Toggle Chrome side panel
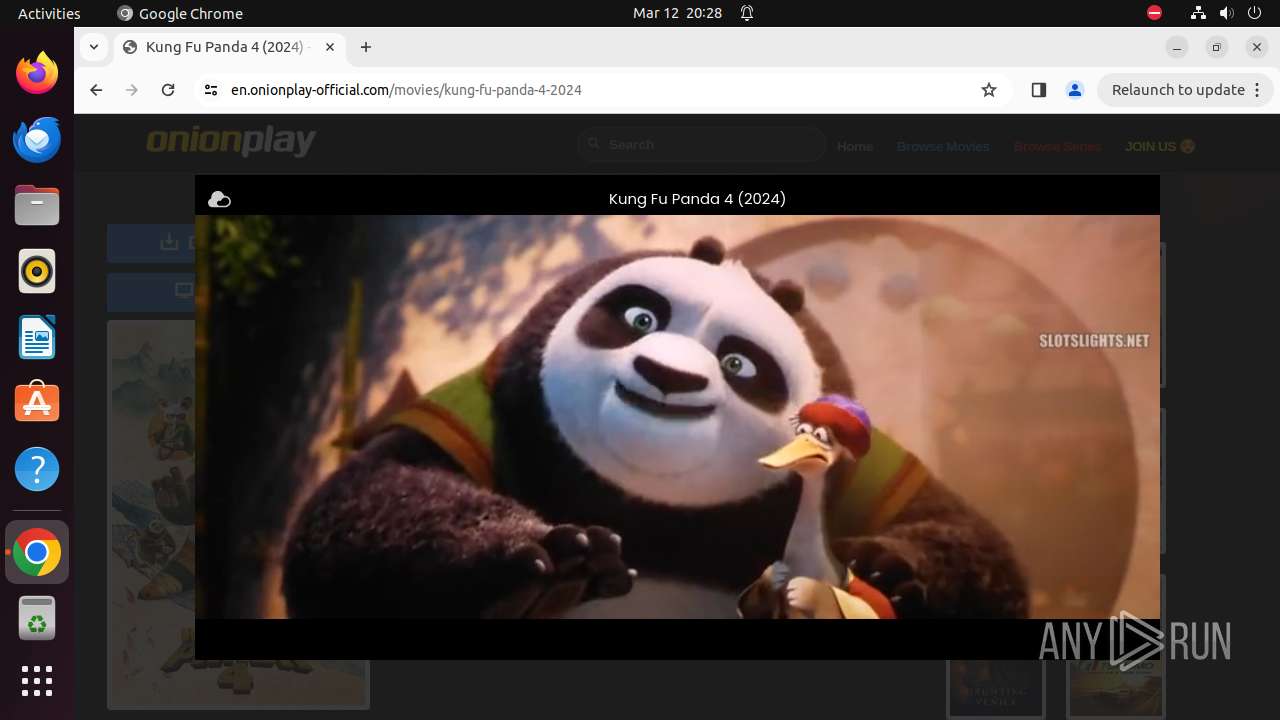The height and width of the screenshot is (720, 1280). pos(1038,90)
